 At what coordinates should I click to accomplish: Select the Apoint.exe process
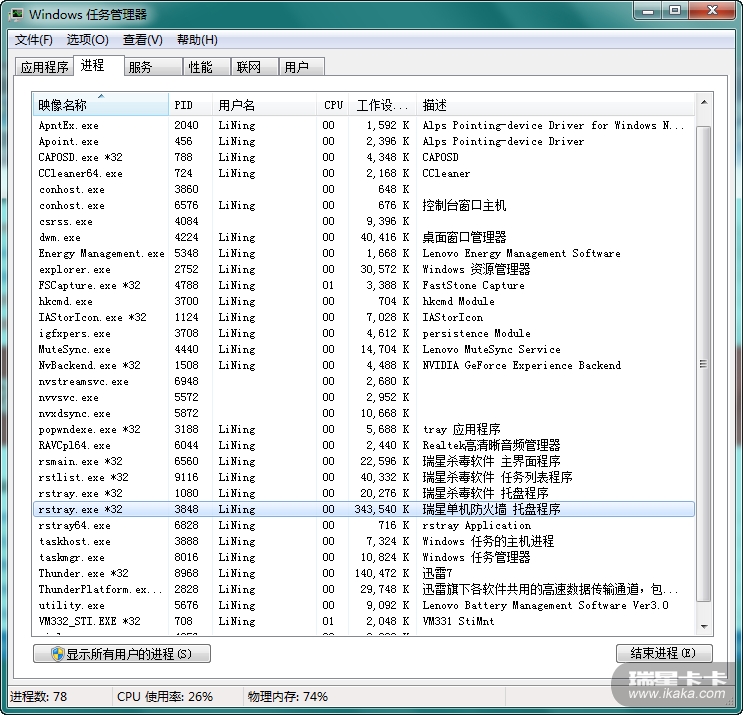coord(364,142)
